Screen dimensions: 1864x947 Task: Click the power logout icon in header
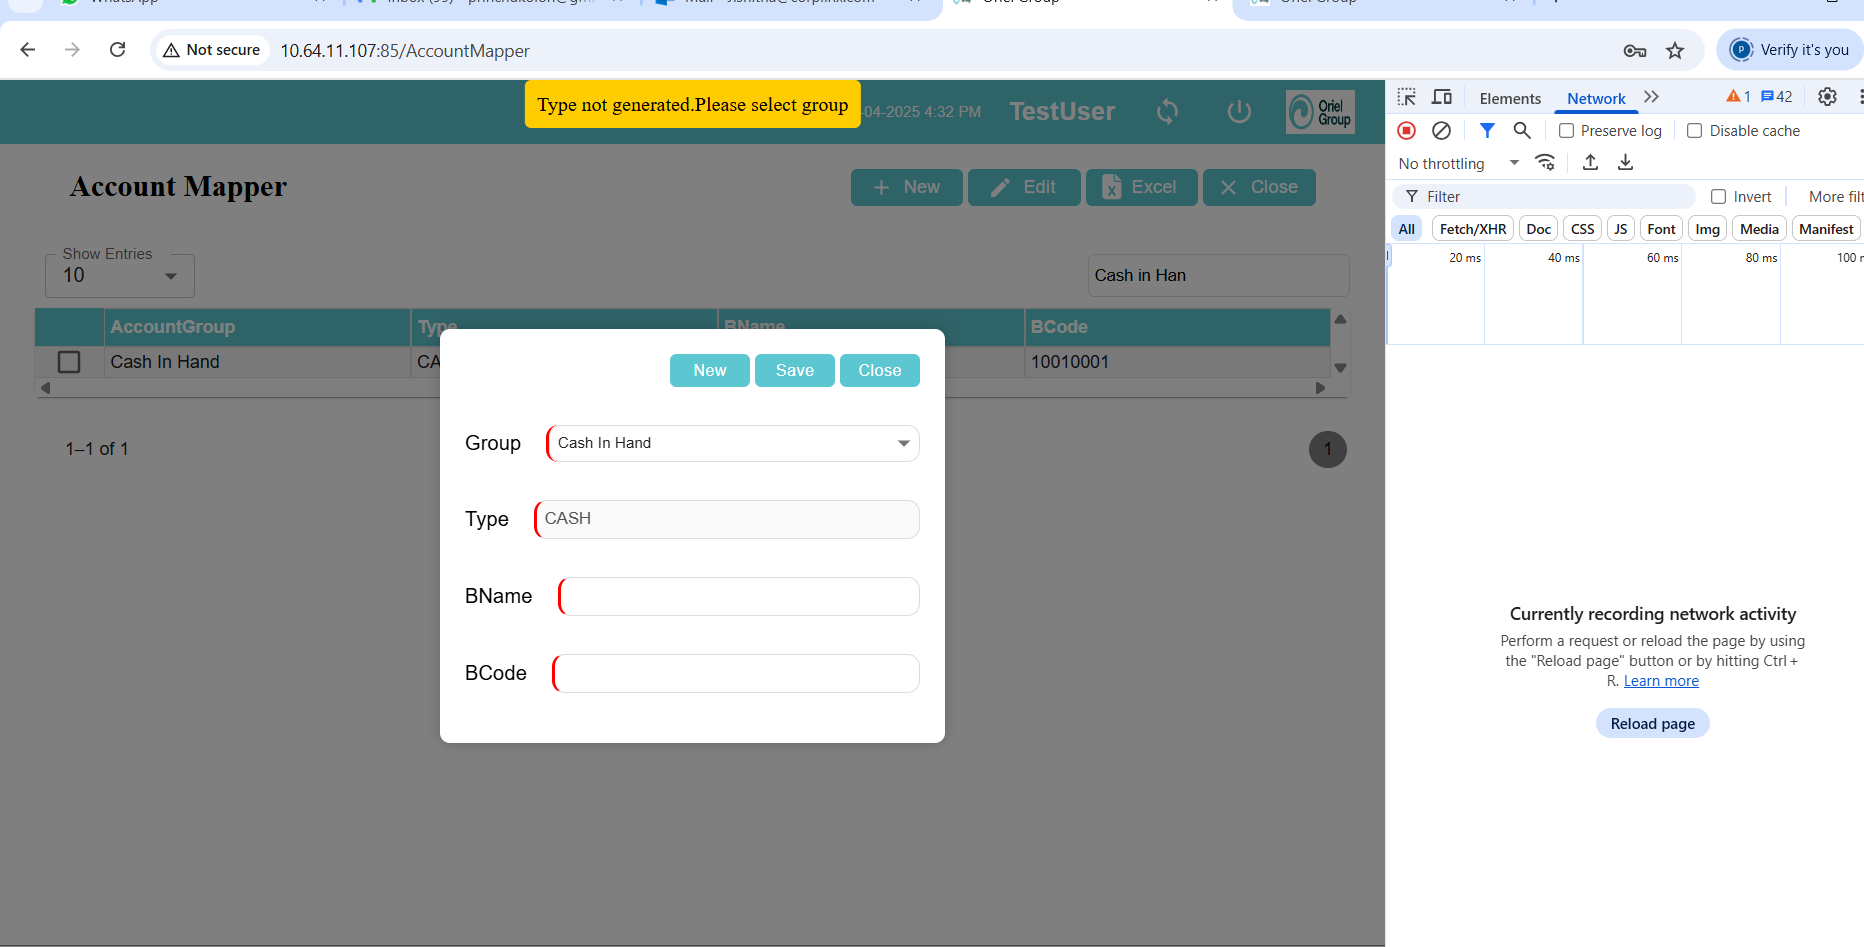tap(1239, 111)
